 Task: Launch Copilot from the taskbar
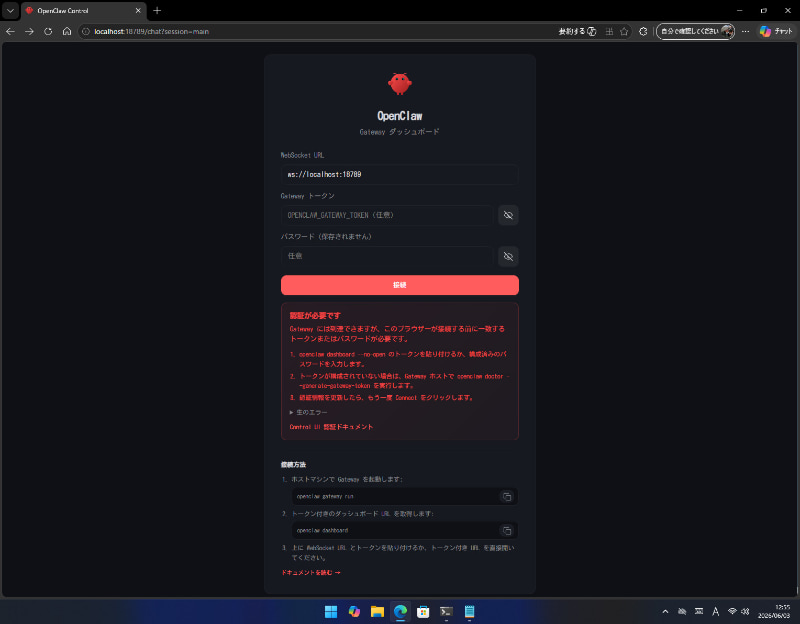pyautogui.click(x=354, y=611)
